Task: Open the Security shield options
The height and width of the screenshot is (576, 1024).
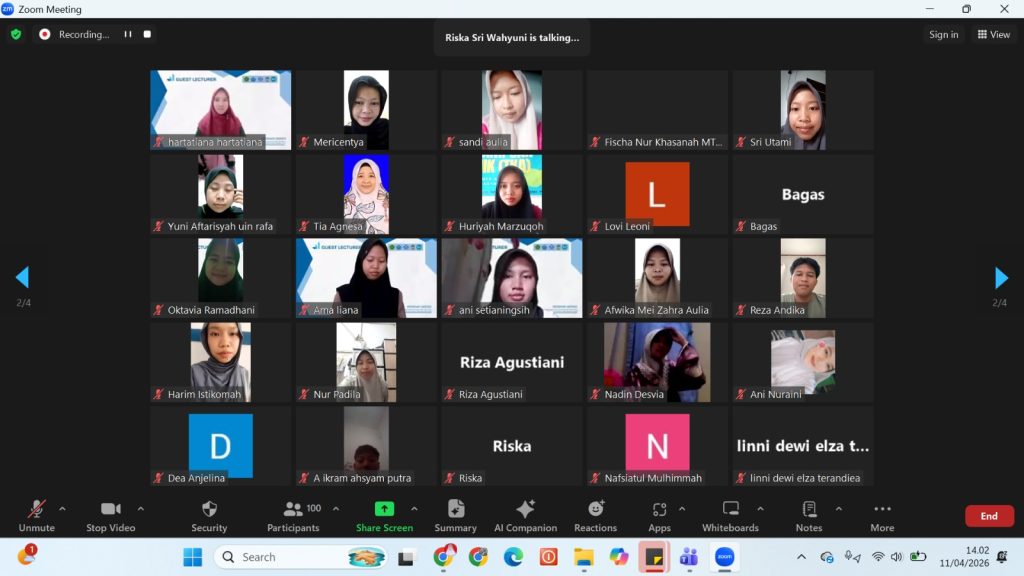Action: [x=209, y=516]
